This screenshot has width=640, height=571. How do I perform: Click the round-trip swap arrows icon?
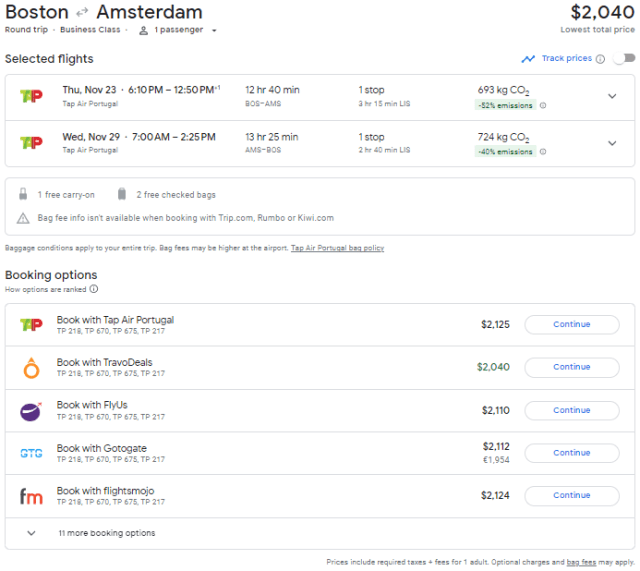(x=82, y=13)
